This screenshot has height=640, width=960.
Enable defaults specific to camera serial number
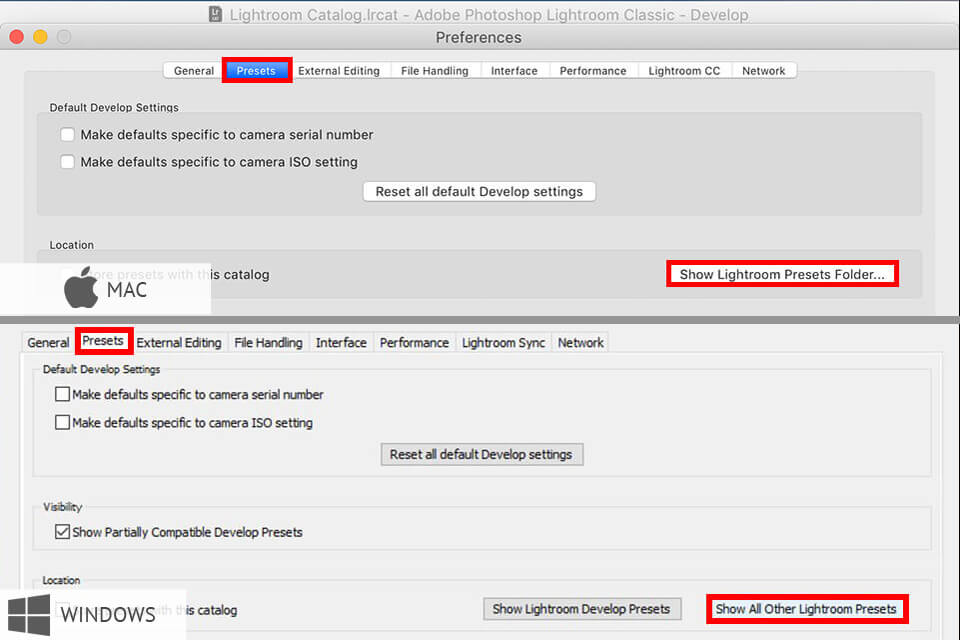pyautogui.click(x=67, y=134)
